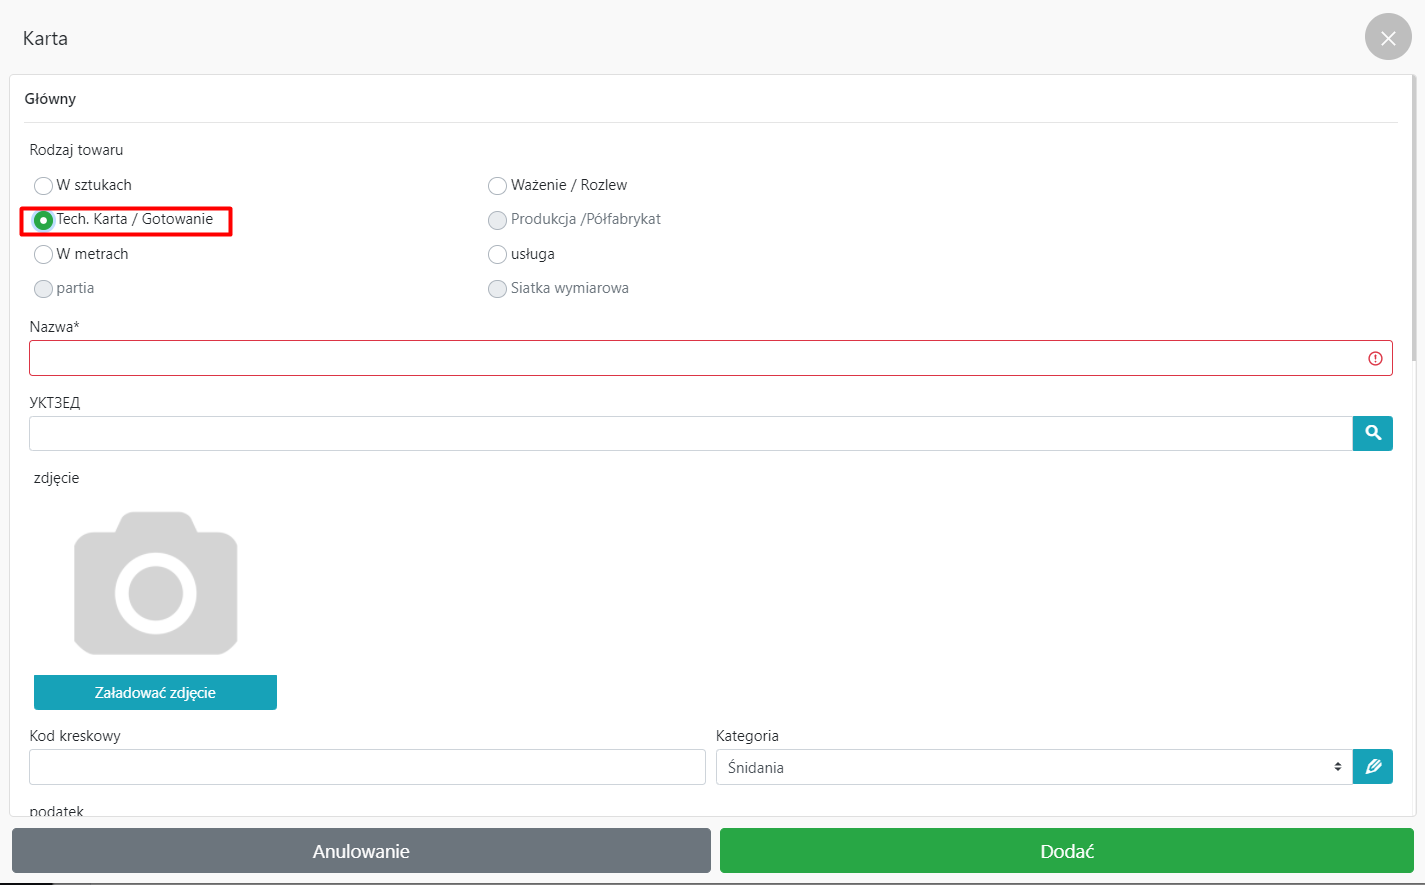Choose the "Siatka wymiarowa" radio option
The width and height of the screenshot is (1425, 885).
point(497,289)
